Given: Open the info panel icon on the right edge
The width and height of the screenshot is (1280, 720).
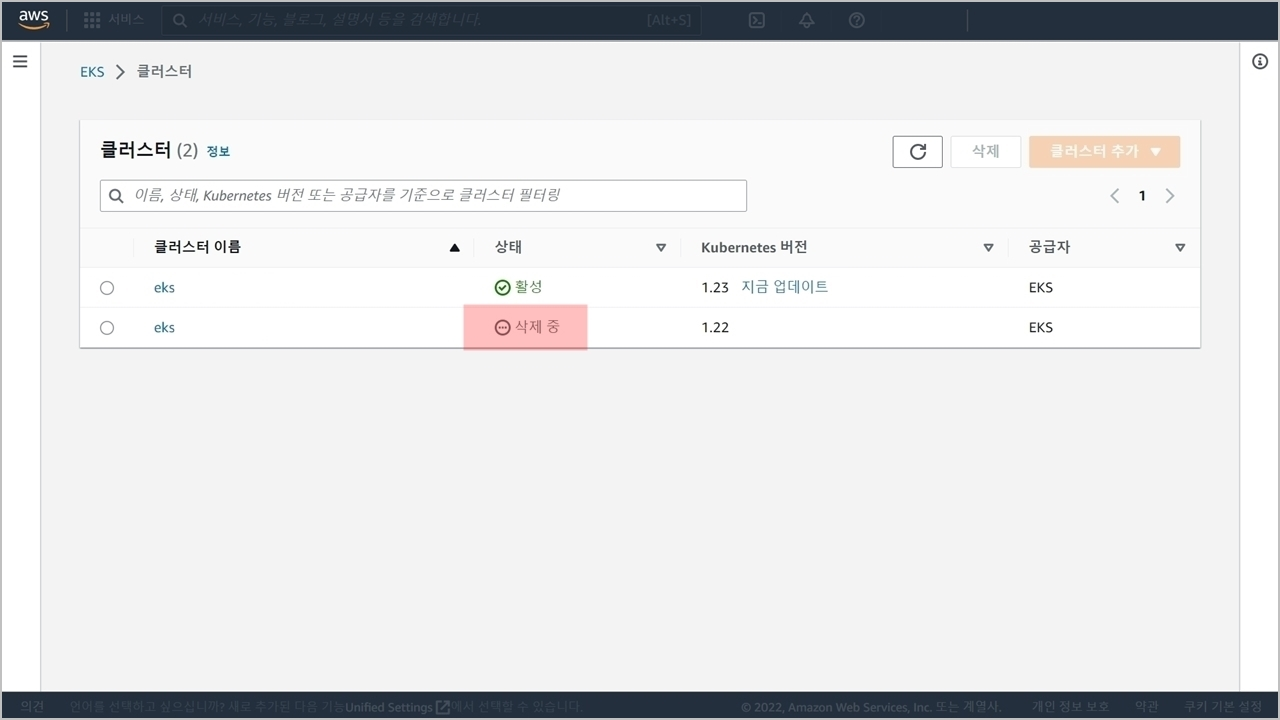Looking at the screenshot, I should point(1260,62).
